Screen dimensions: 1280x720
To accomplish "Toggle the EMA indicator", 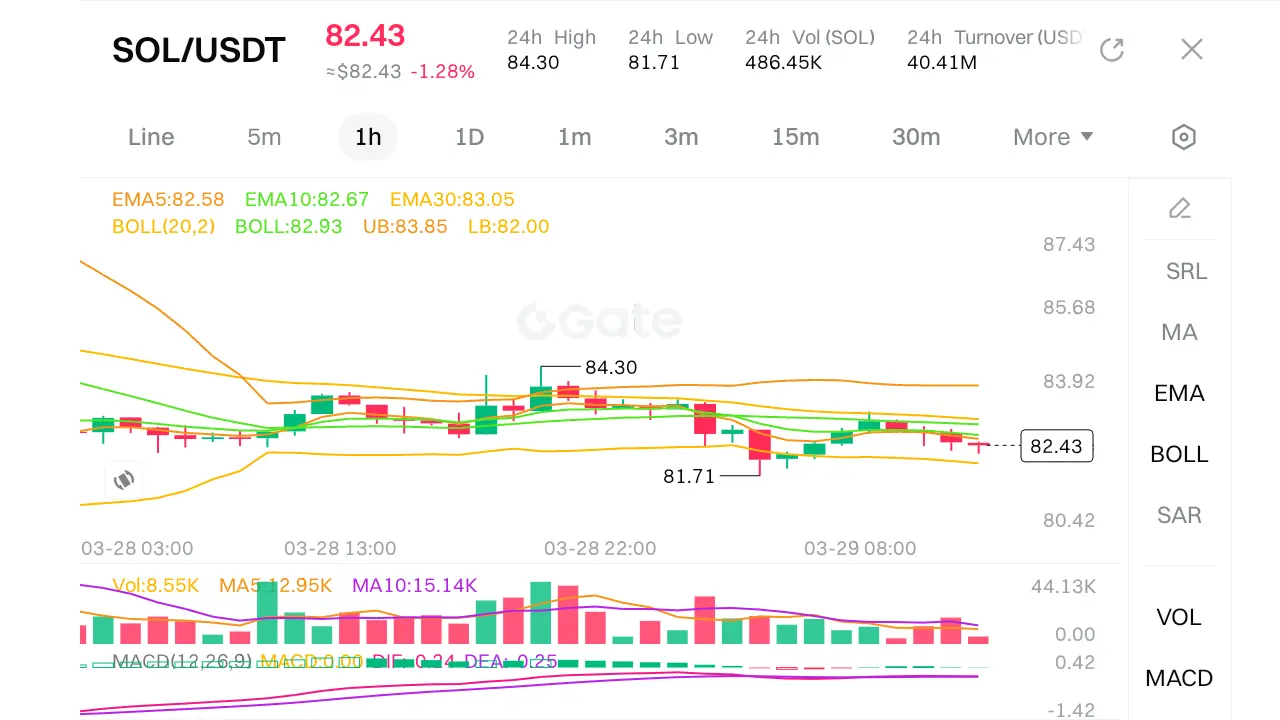I will point(1180,393).
